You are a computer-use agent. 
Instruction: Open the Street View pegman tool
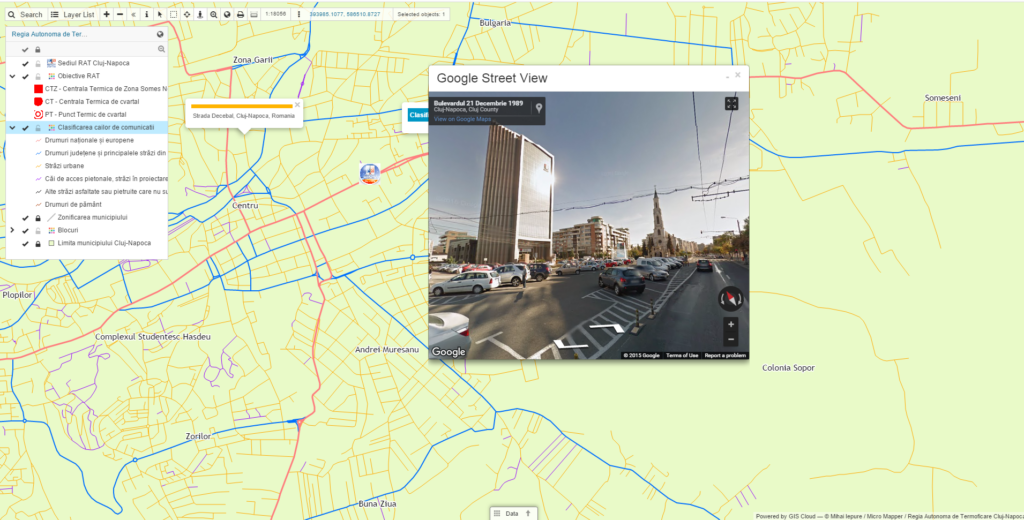pos(200,14)
